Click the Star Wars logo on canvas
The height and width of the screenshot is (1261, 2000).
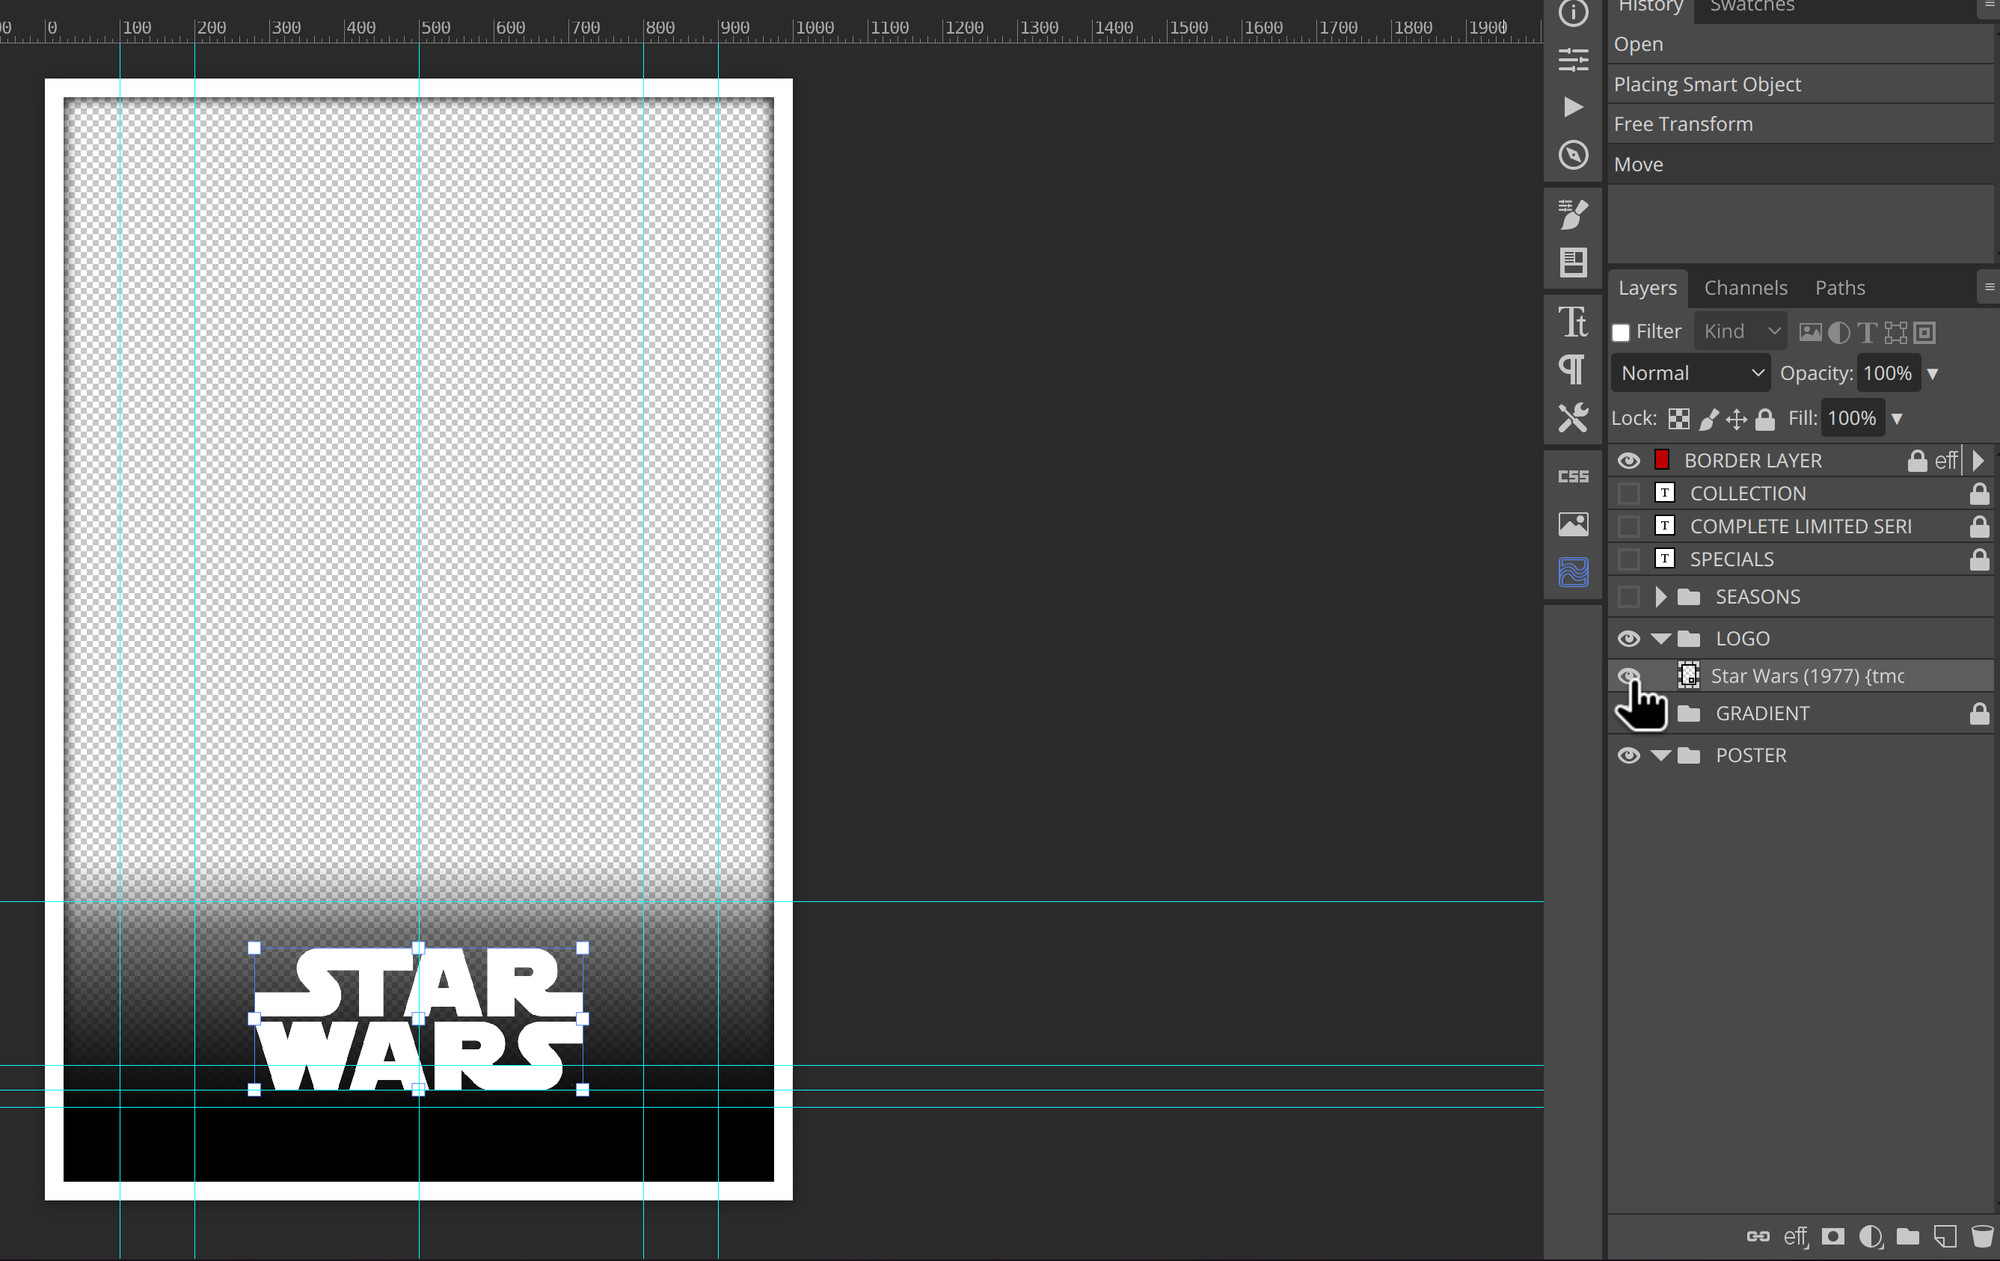tap(419, 1019)
